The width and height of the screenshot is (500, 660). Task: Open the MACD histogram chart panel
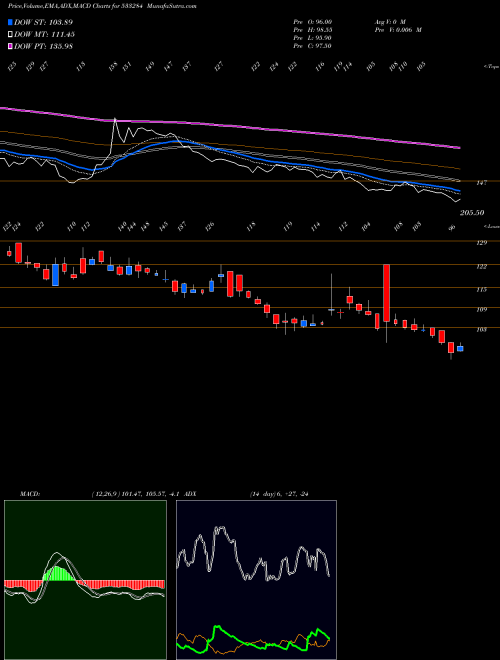point(85,580)
